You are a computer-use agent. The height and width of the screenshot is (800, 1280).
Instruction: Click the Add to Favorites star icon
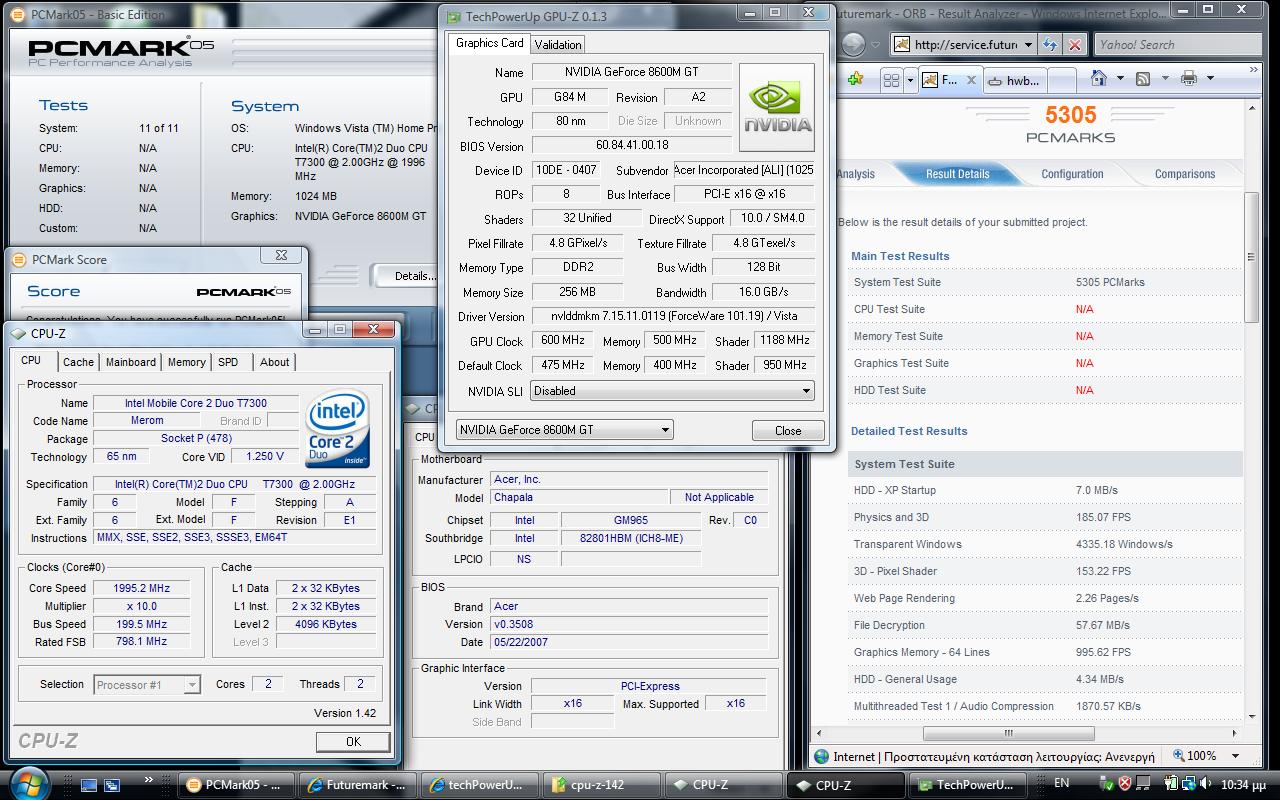(x=856, y=80)
